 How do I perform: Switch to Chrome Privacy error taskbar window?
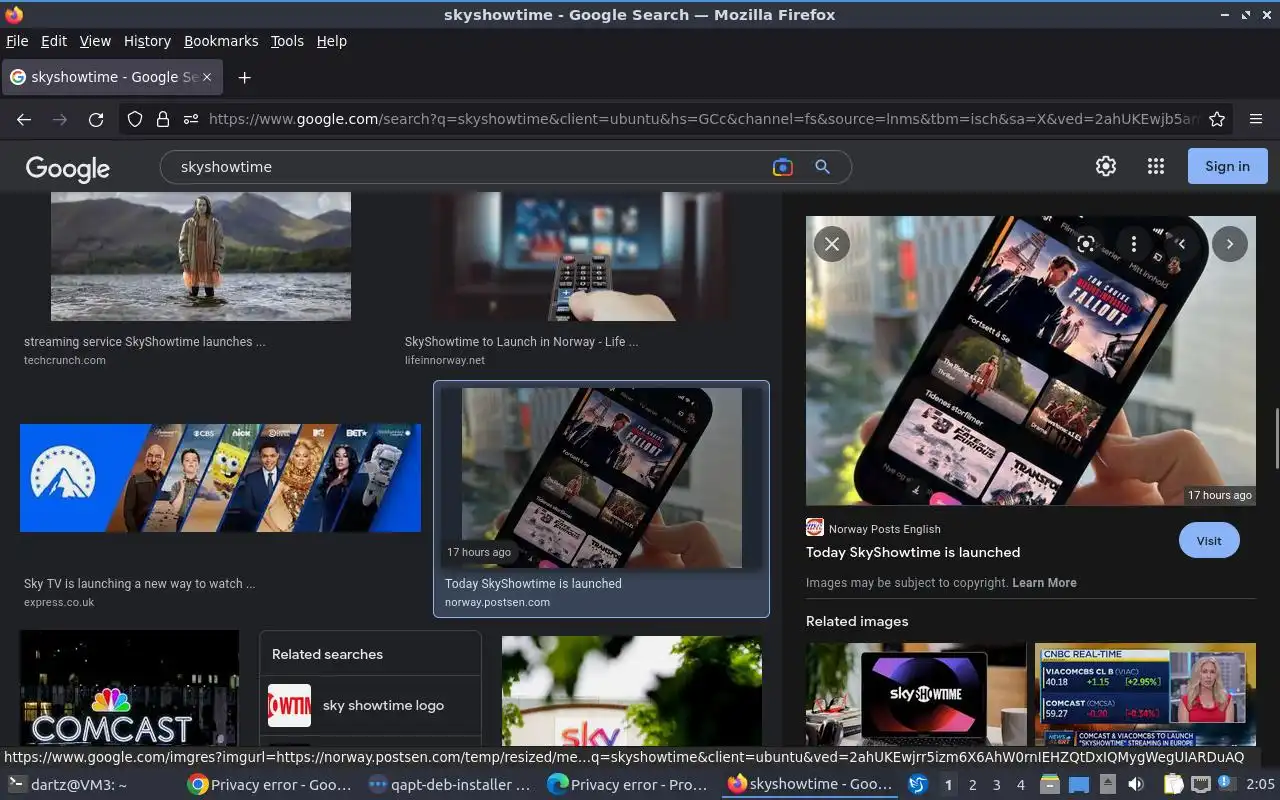(270, 785)
